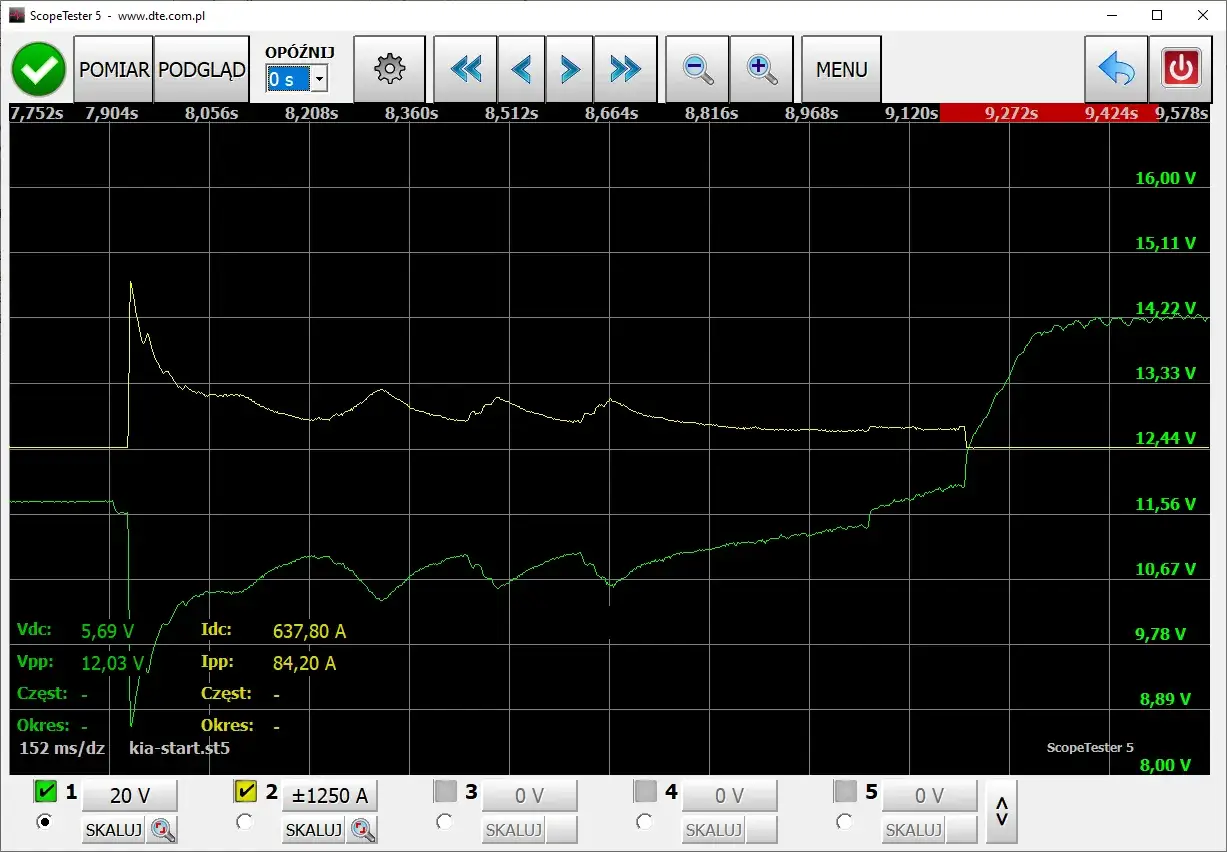Click the POMIAR button
The height and width of the screenshot is (852, 1227).
coord(114,69)
